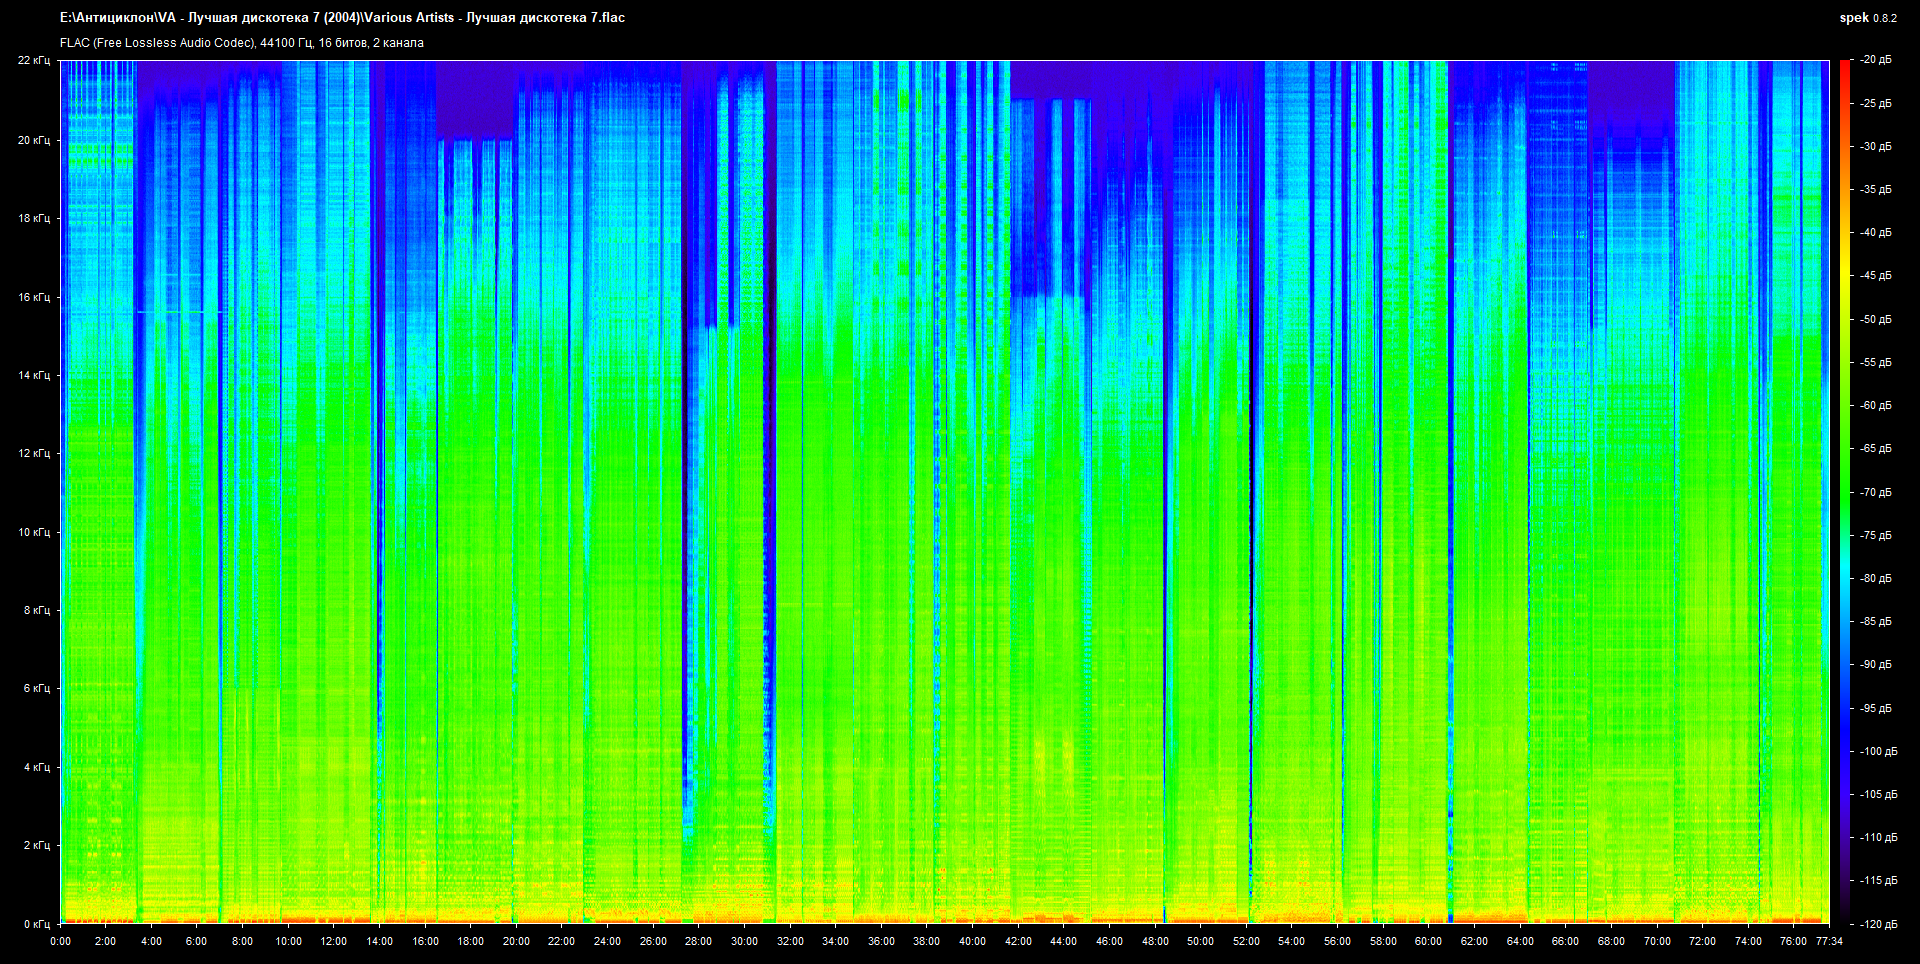Screen dimensions: 1920x964
Task: Click the FLAC file path title text
Action: [x=342, y=18]
